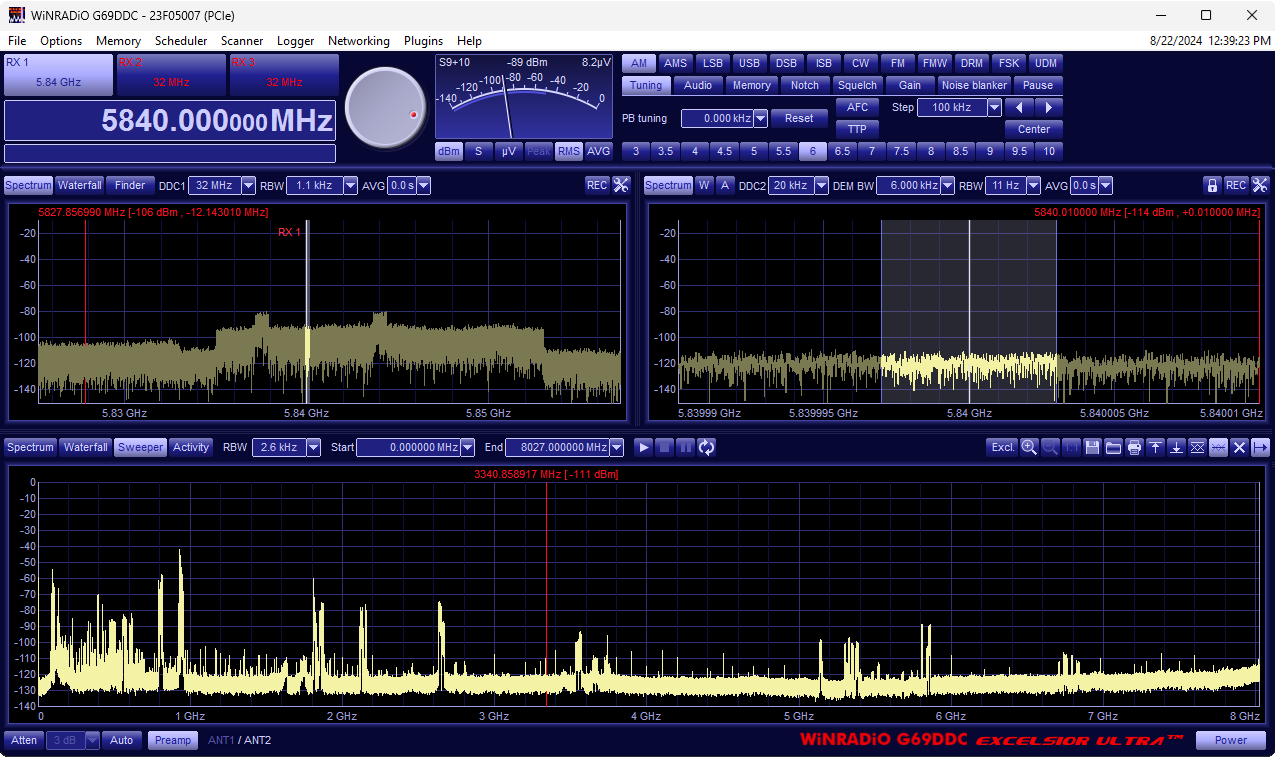Switch to the Noise blanker tab
1275x757 pixels.
[974, 85]
